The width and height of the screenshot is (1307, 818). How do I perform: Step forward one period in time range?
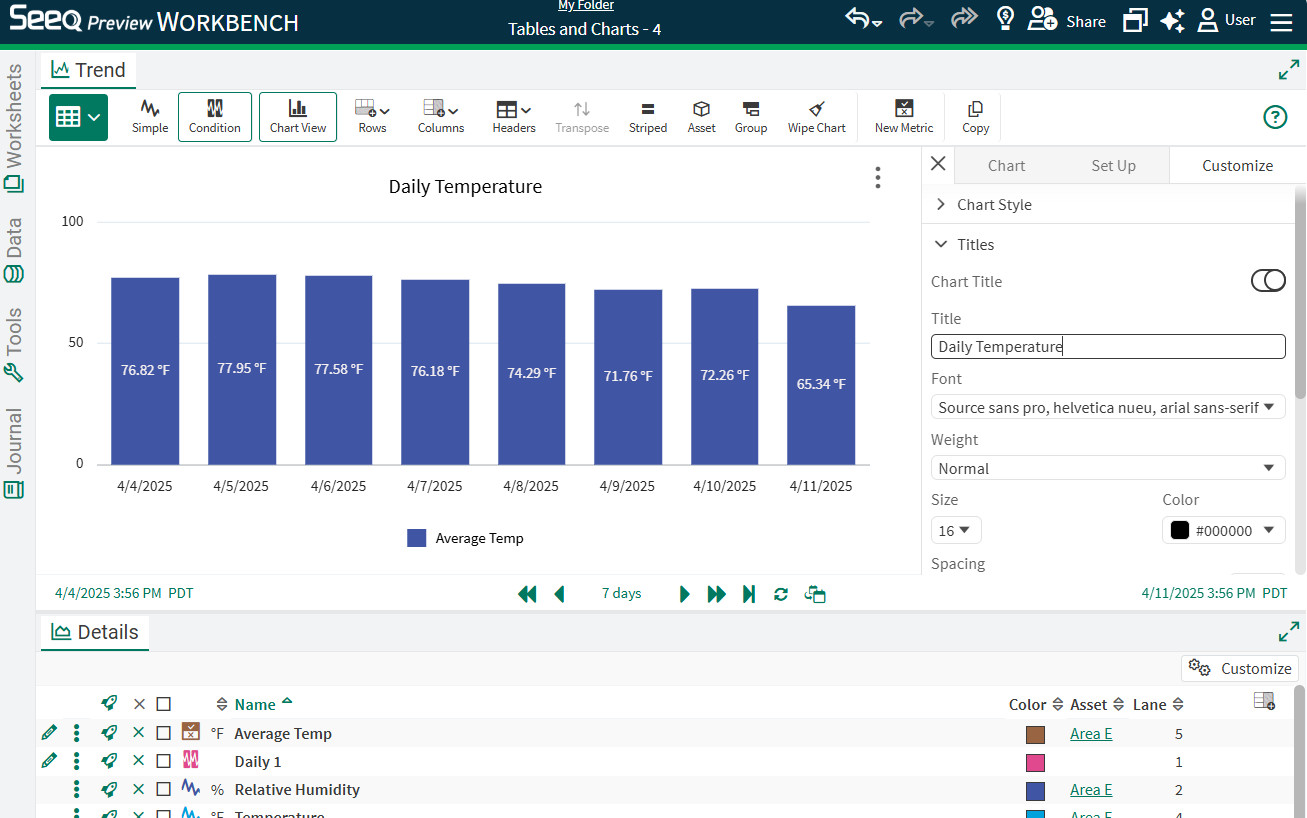pyautogui.click(x=685, y=594)
